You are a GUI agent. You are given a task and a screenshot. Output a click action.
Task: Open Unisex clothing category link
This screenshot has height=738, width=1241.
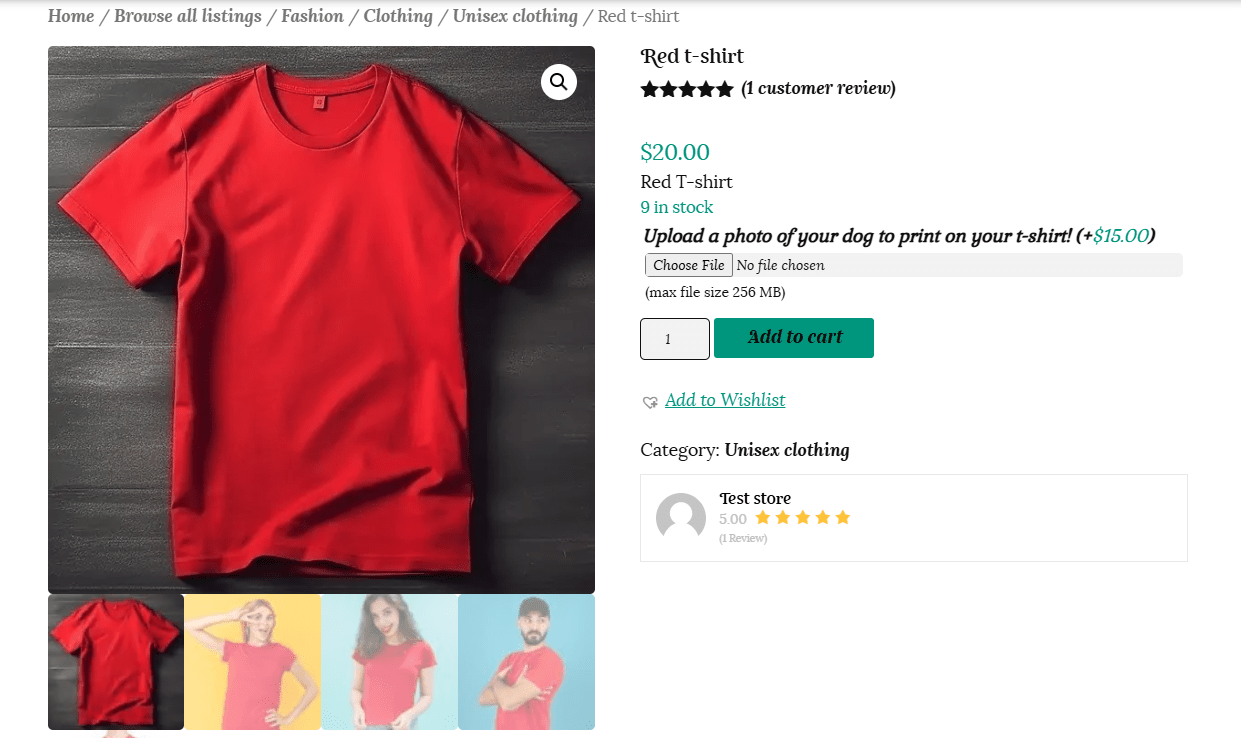pos(787,450)
